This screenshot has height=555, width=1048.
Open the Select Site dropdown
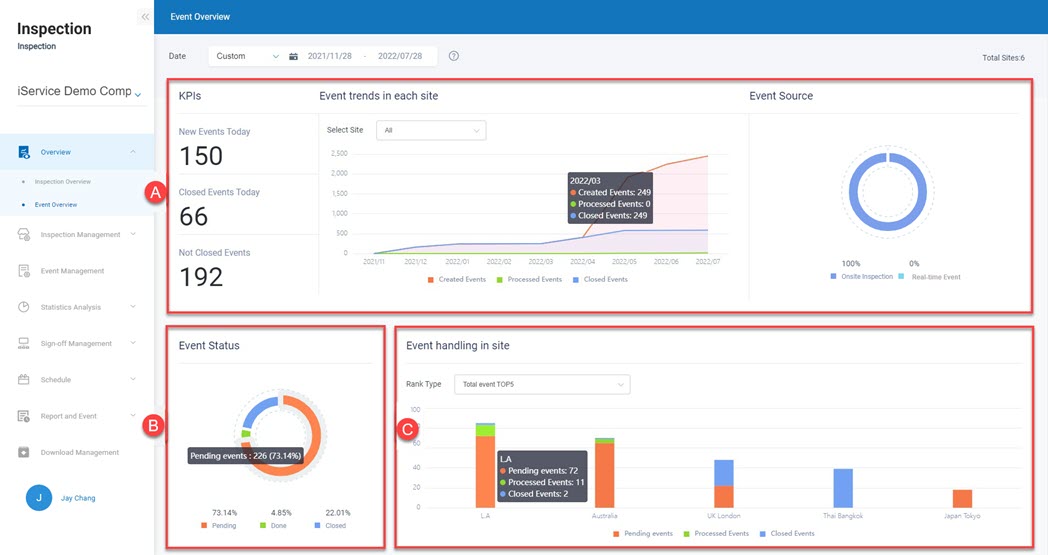pos(430,130)
